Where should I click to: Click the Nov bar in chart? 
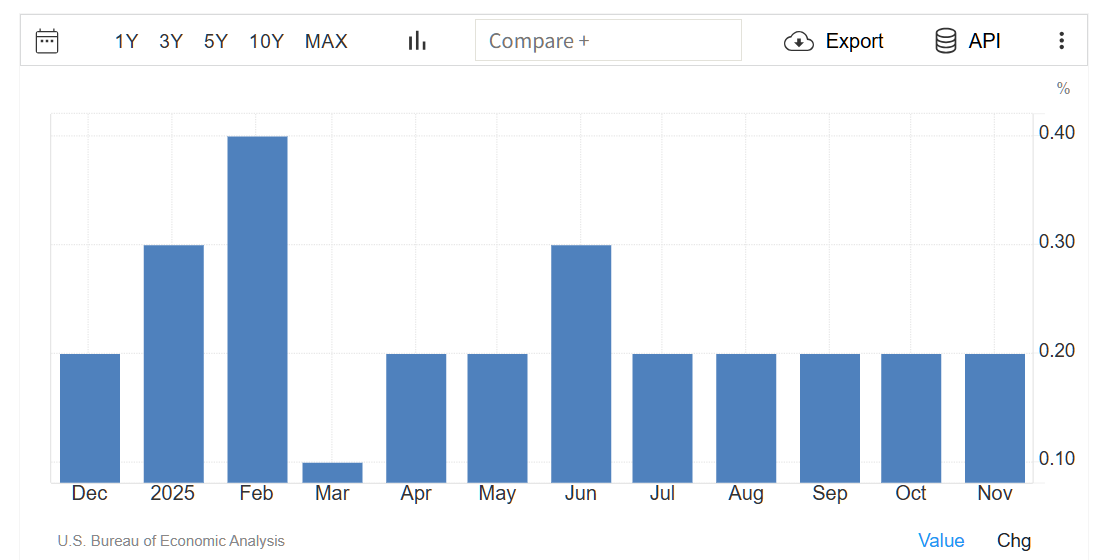995,418
